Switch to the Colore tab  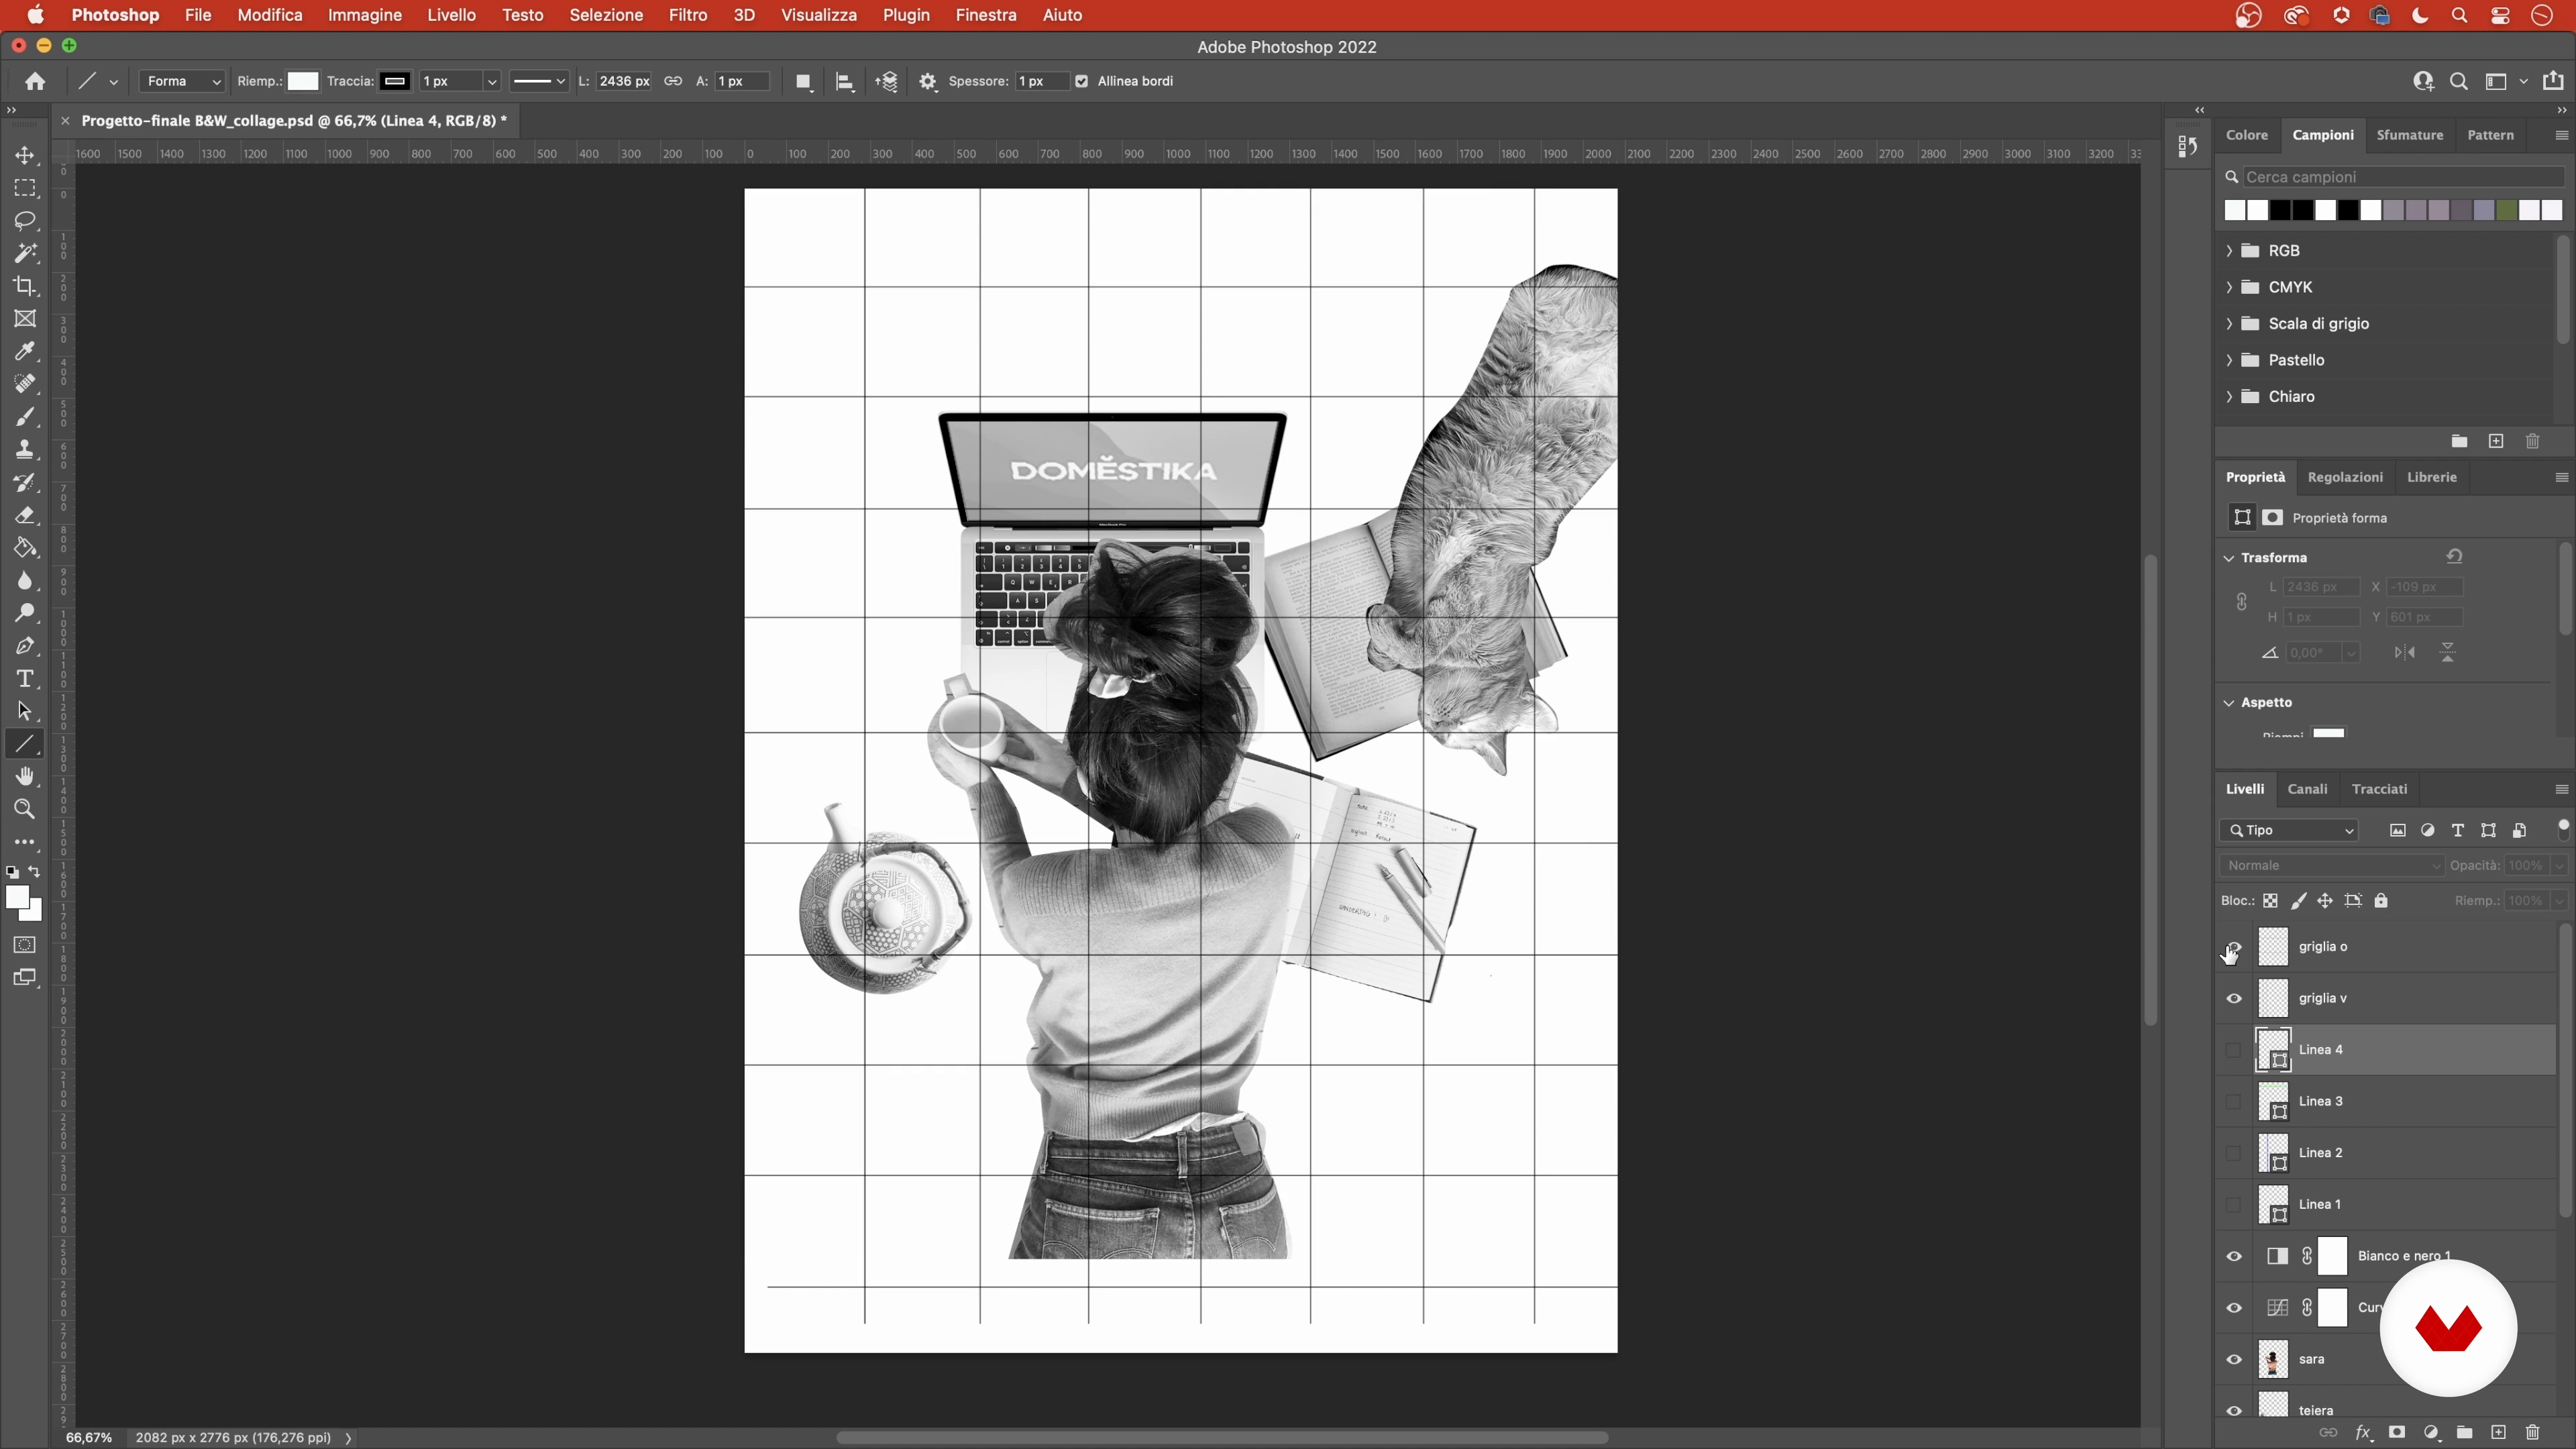(x=2247, y=135)
